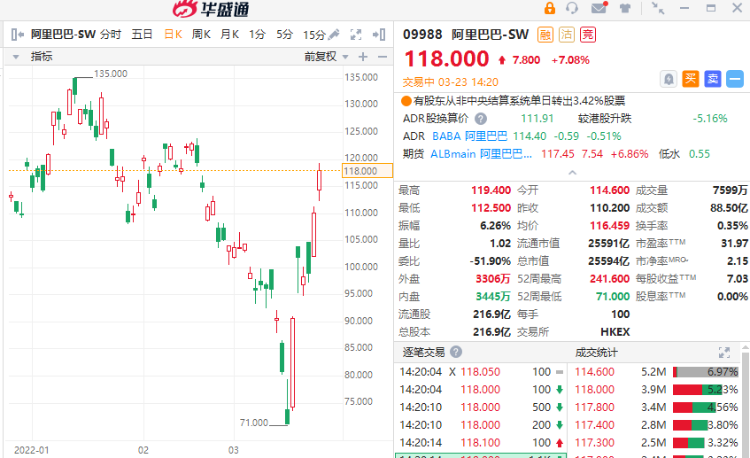Viewport: 750px width, 458px height.
Task: Expand chart to fullscreen icon
Action: tap(355, 34)
